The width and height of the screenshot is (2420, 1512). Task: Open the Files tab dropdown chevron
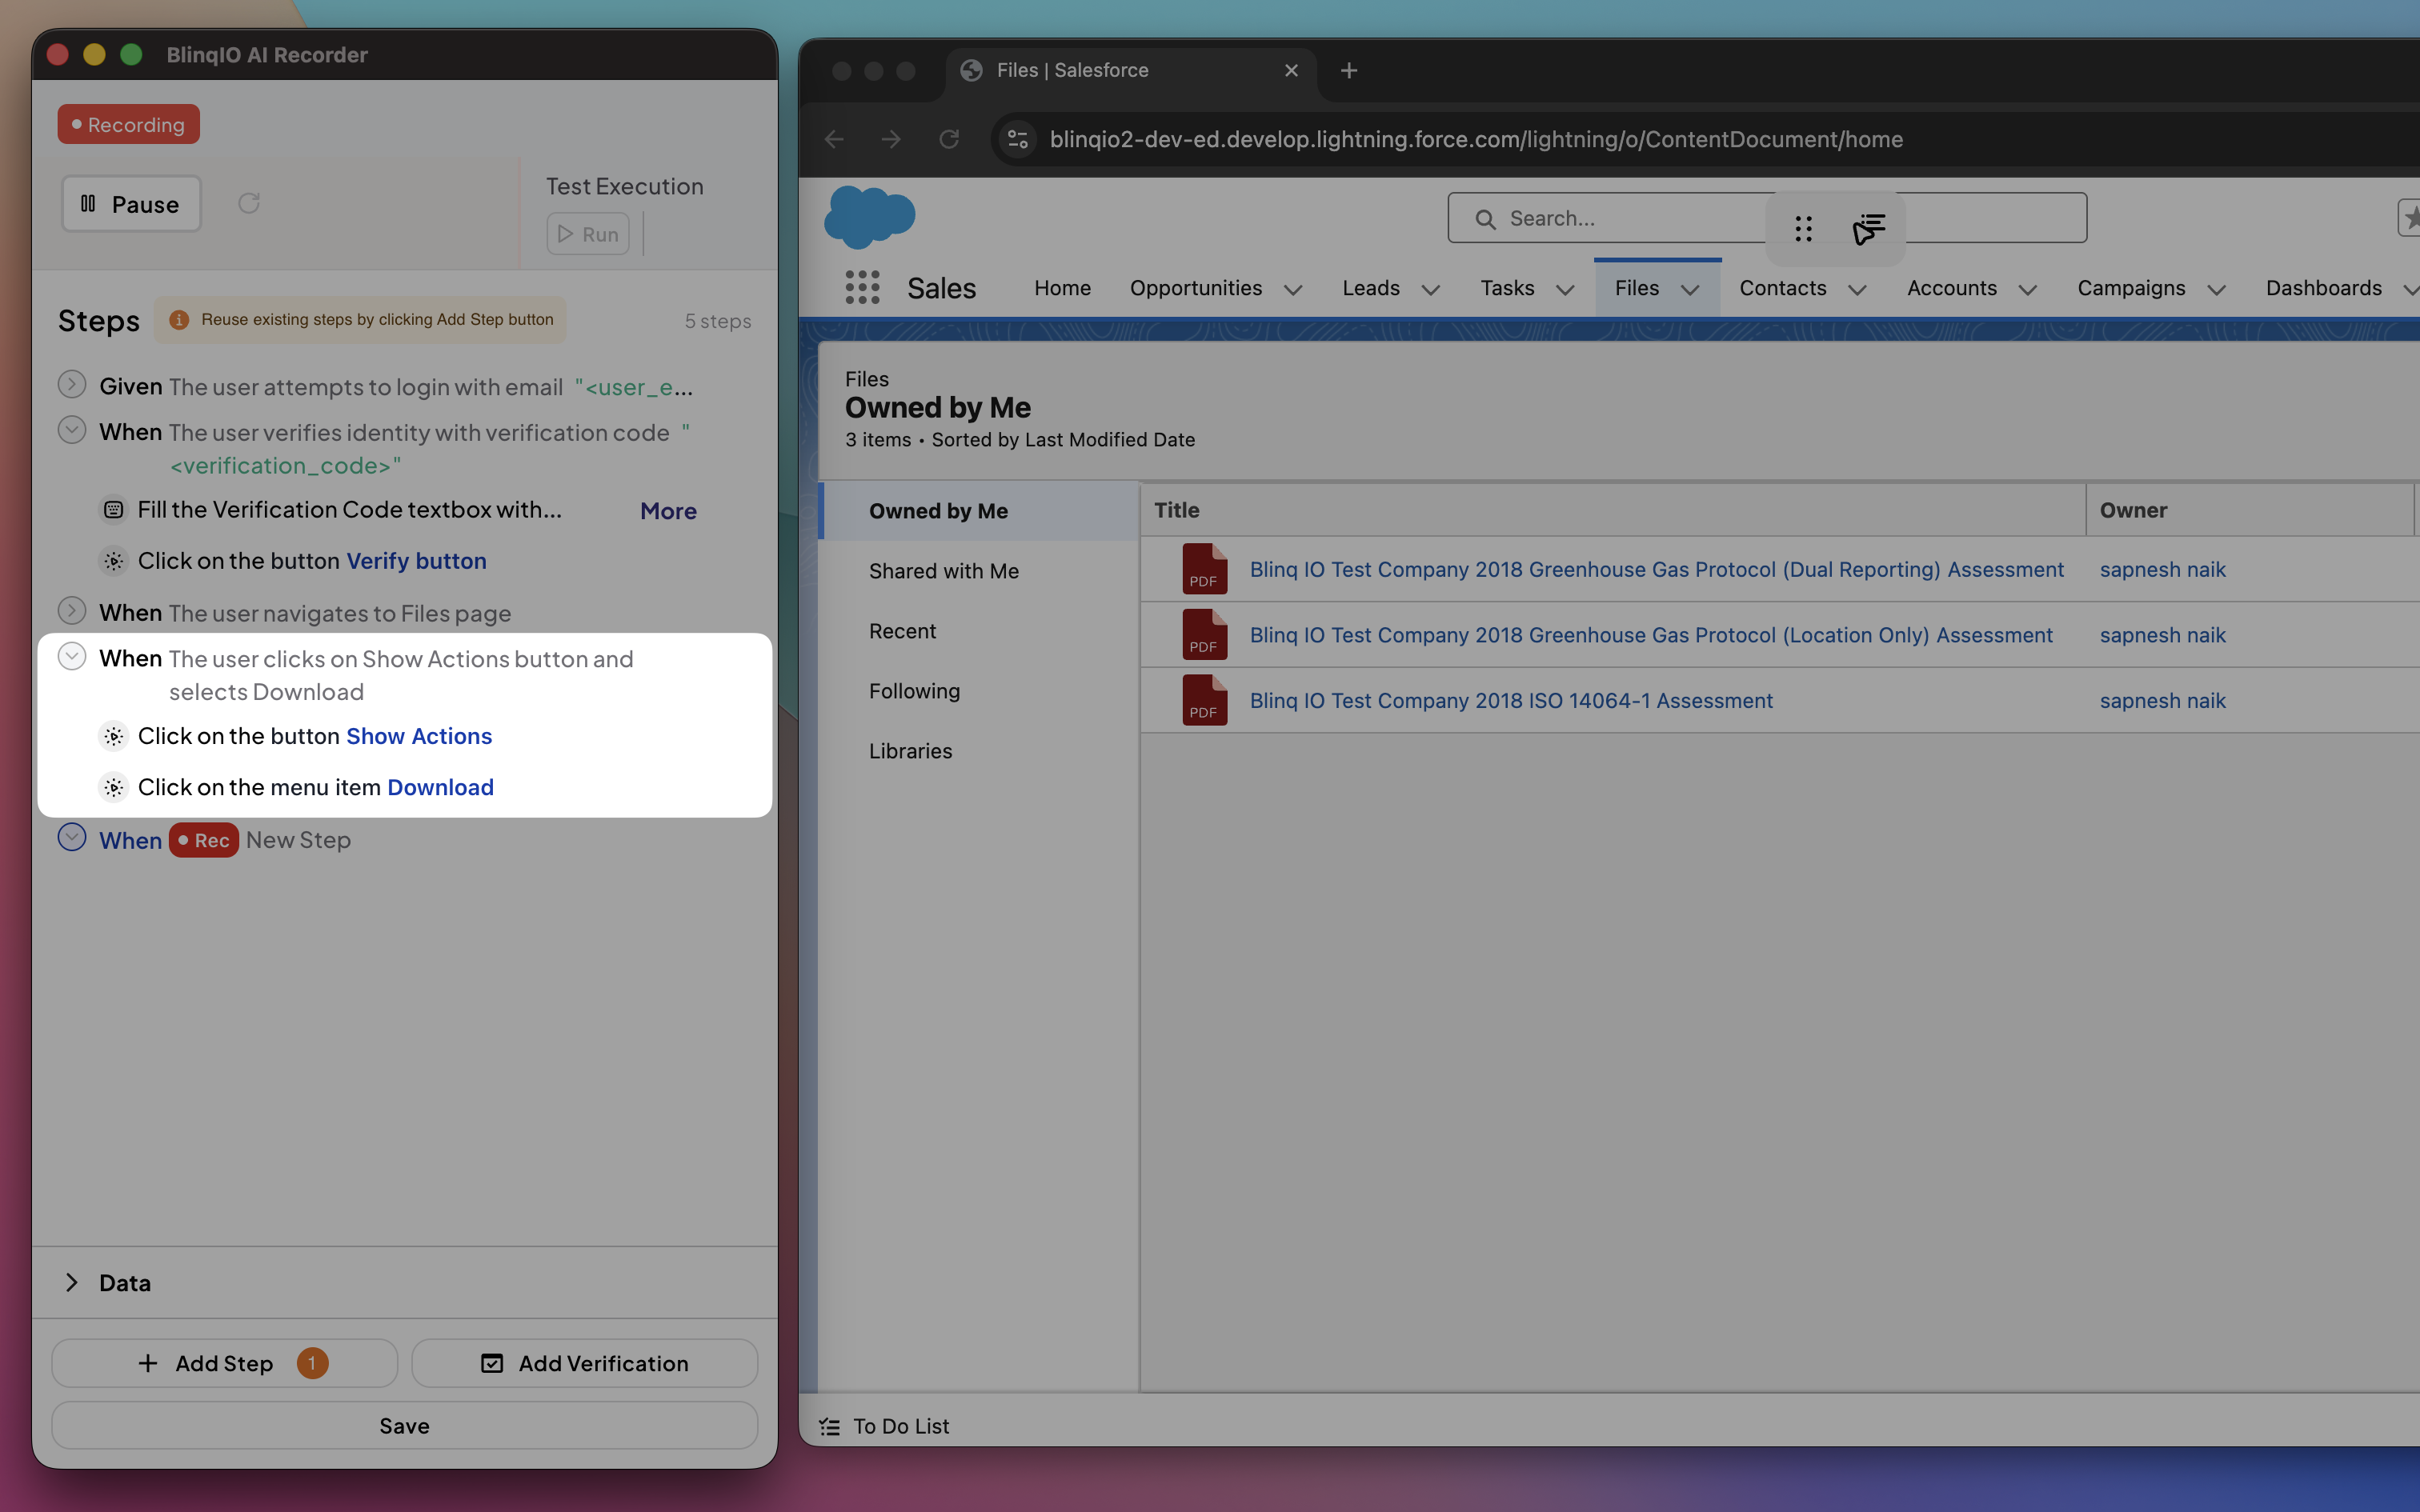[1690, 290]
